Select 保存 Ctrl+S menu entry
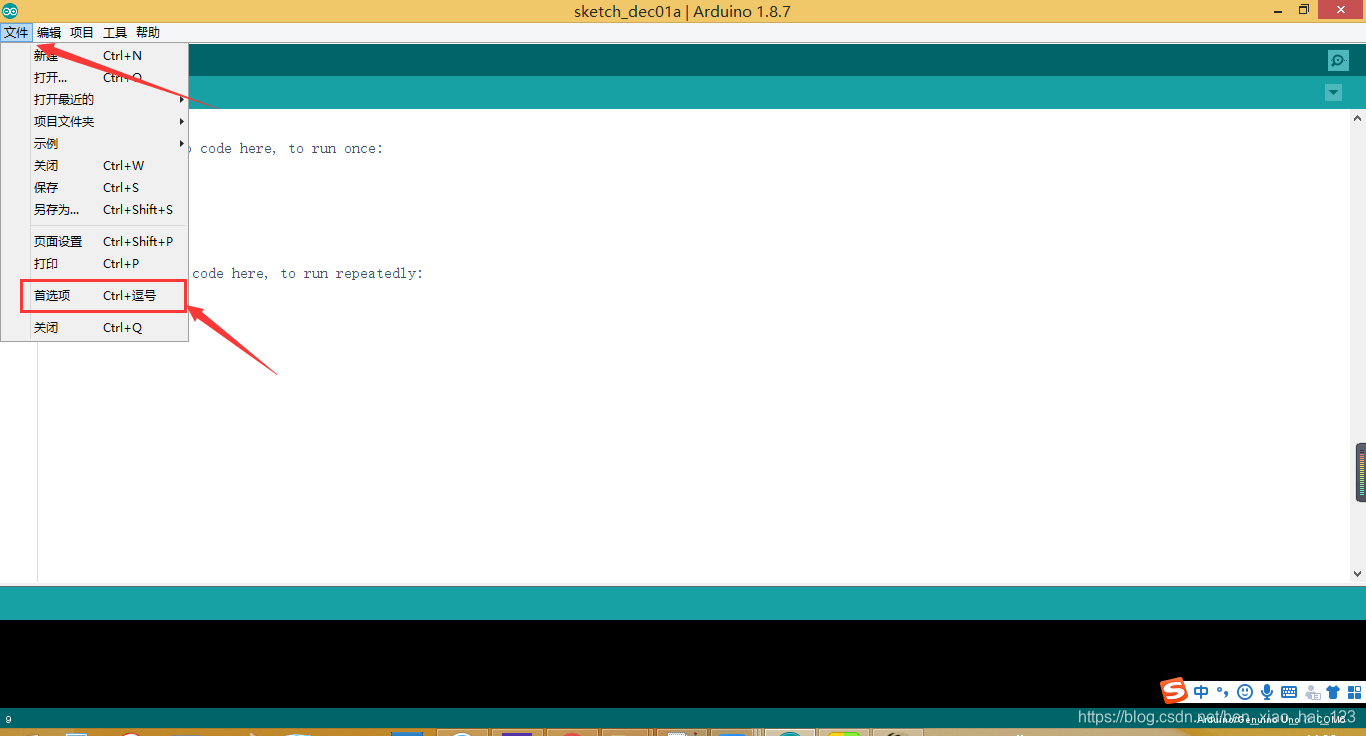Image resolution: width=1366 pixels, height=736 pixels. point(95,188)
